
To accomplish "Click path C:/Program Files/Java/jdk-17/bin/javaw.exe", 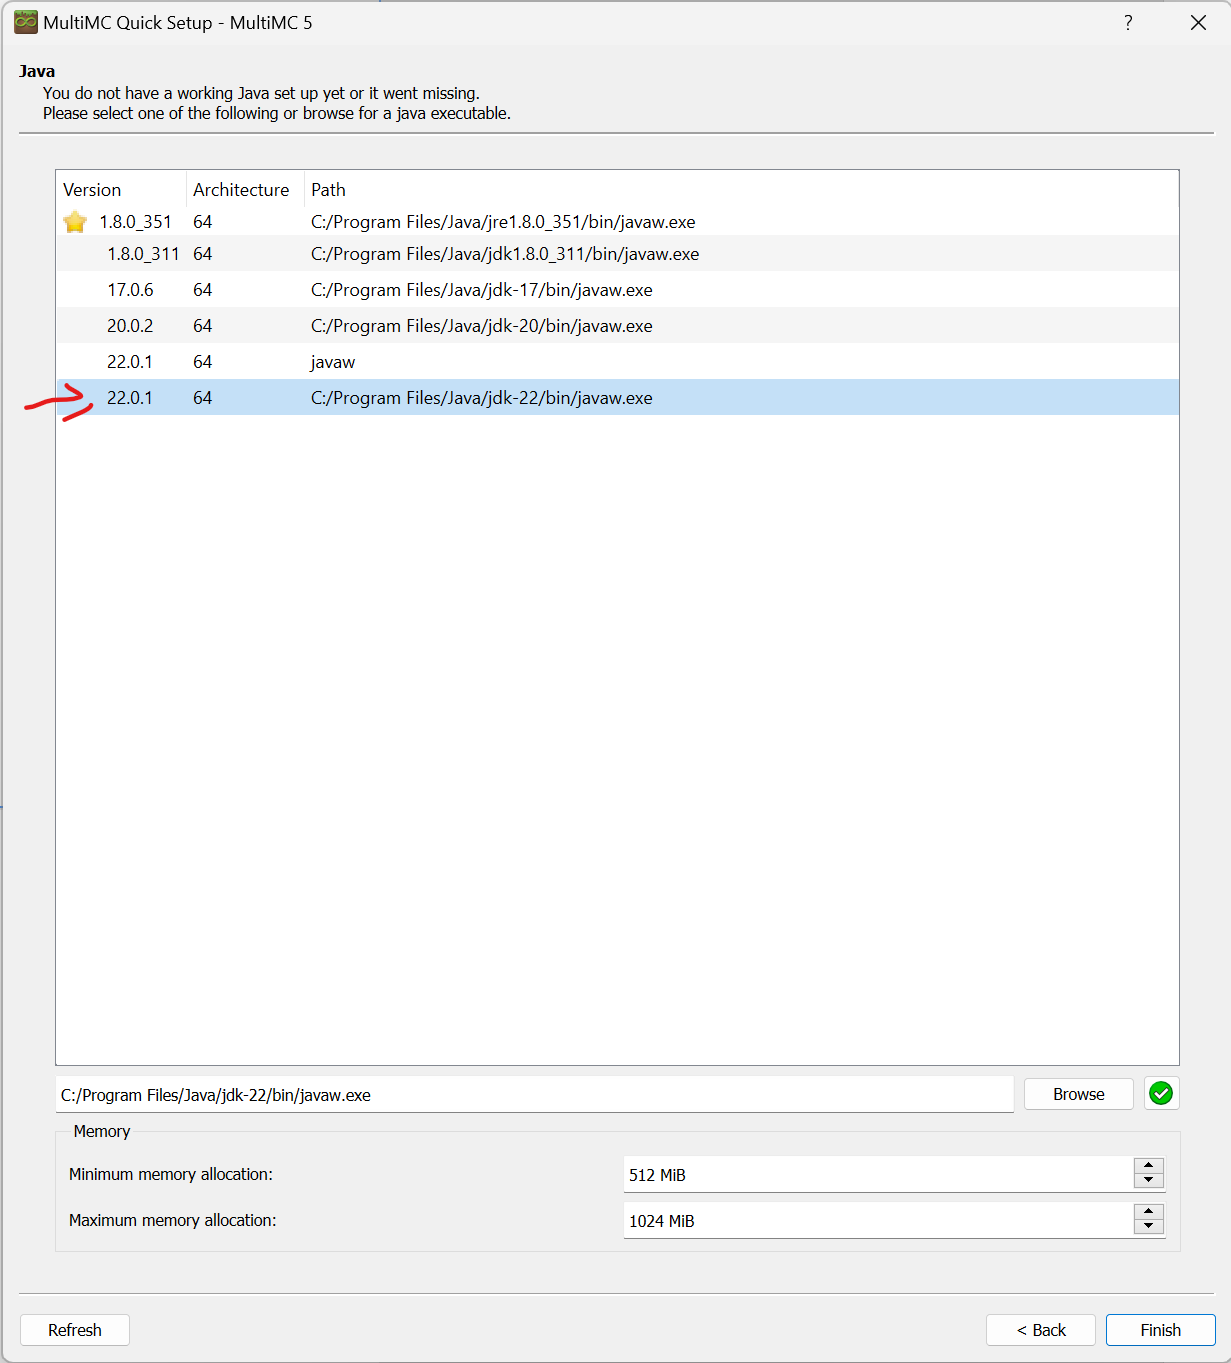I will (481, 290).
